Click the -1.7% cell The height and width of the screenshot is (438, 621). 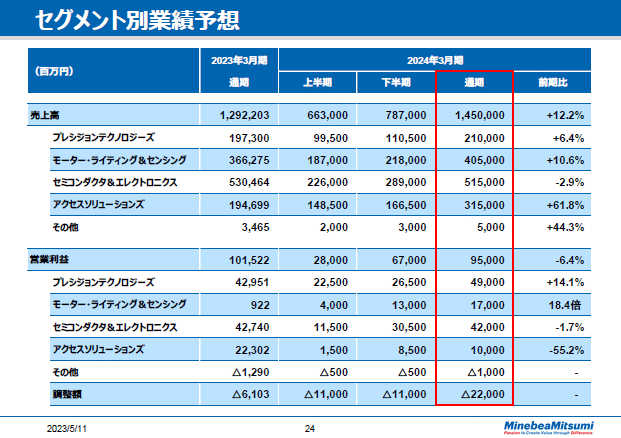click(570, 328)
